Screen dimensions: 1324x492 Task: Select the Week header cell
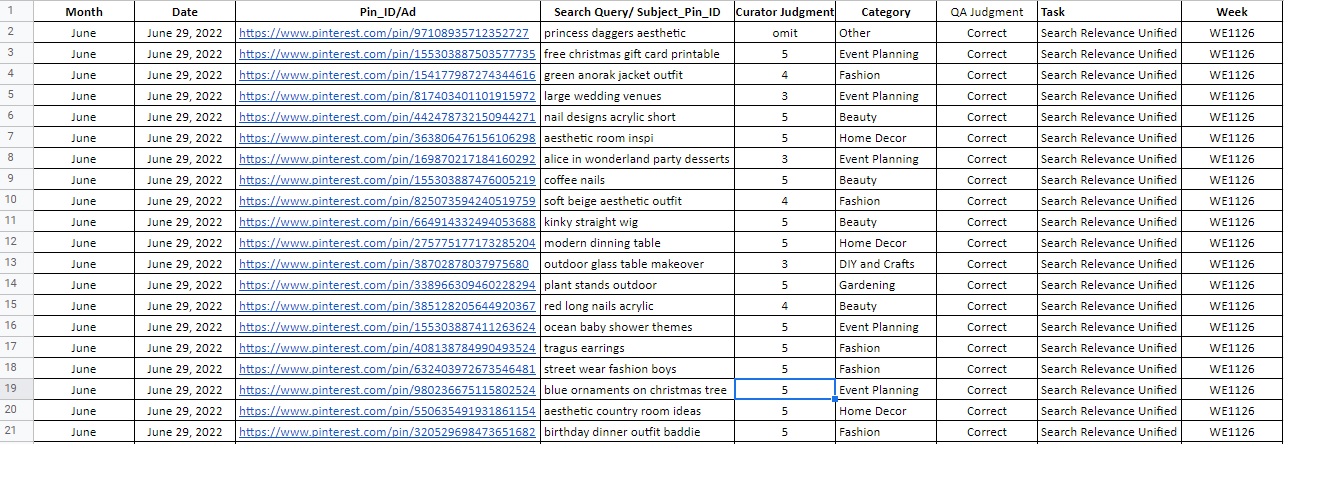[x=1231, y=12]
